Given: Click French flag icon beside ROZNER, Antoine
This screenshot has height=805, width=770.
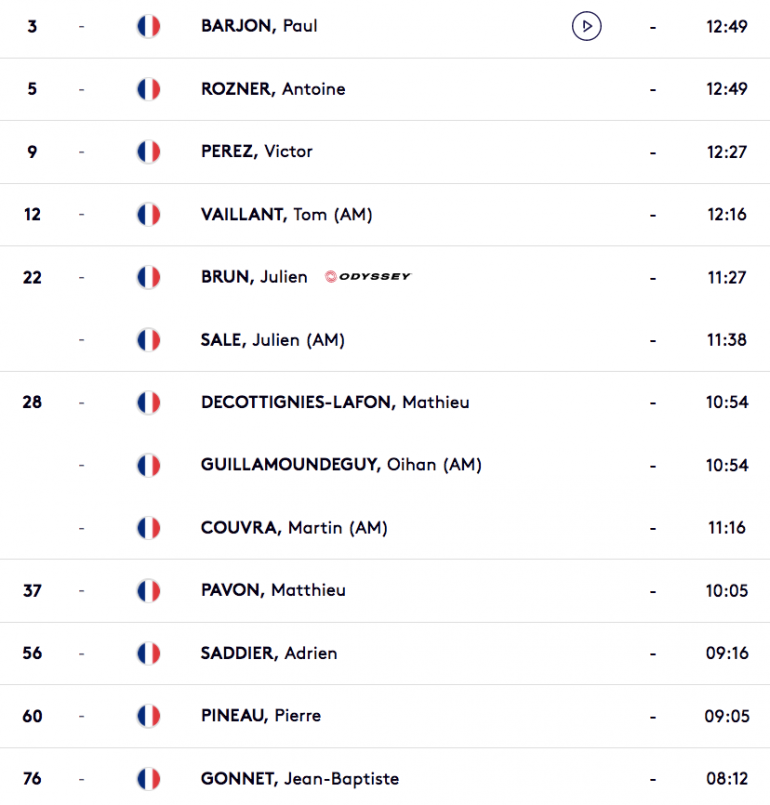Looking at the screenshot, I should (148, 89).
